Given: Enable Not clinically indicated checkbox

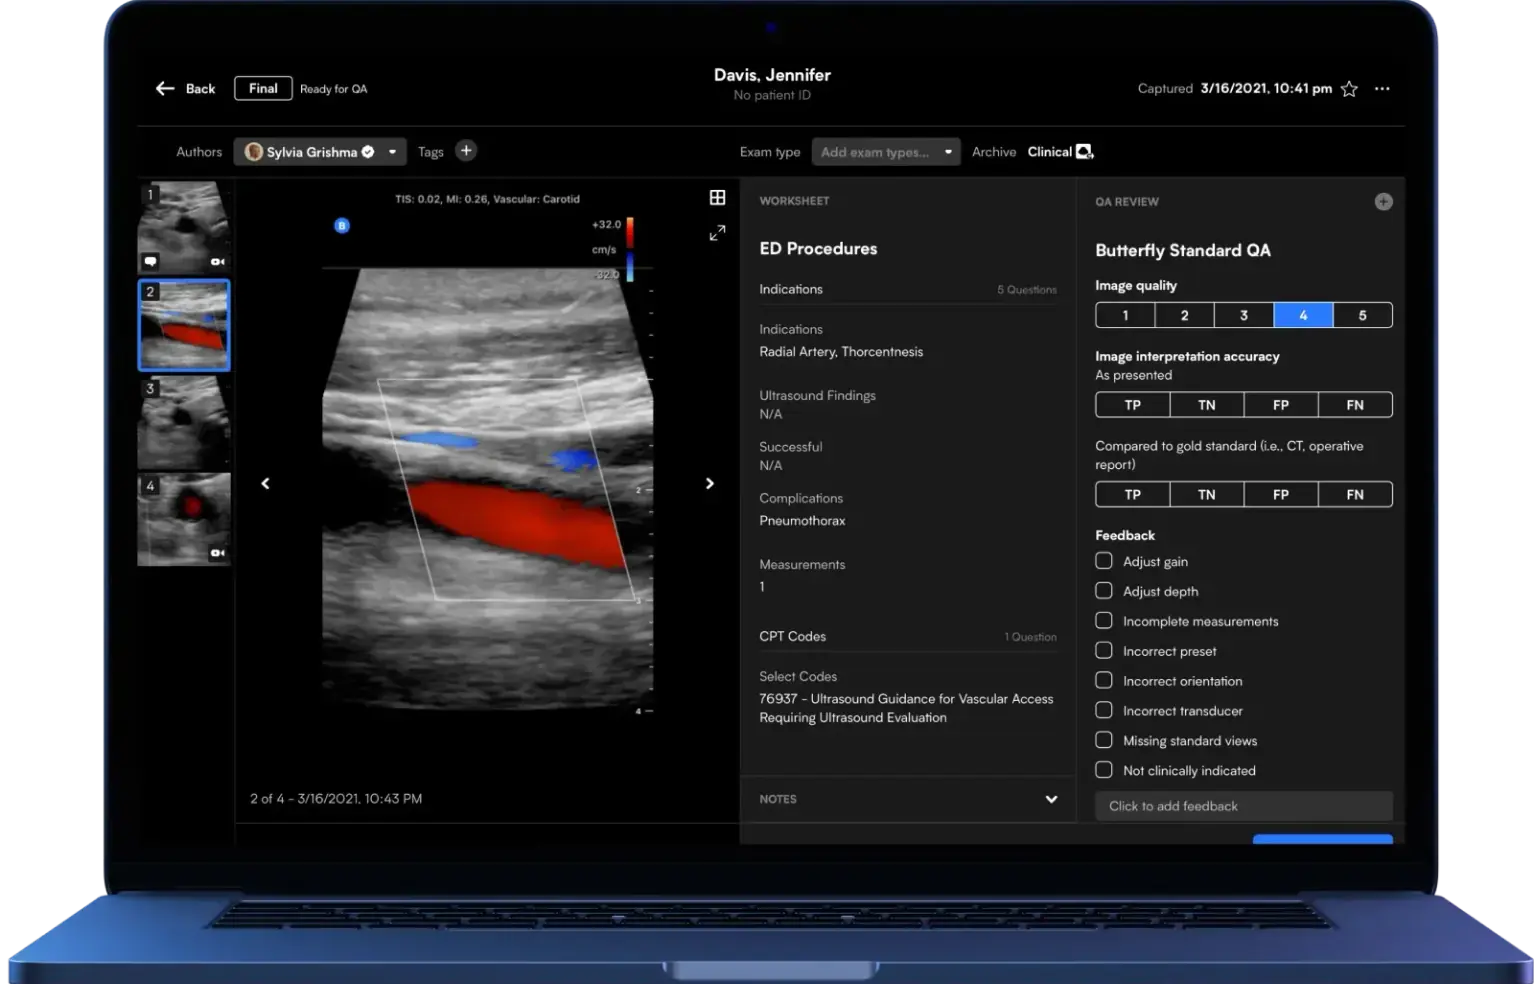Looking at the screenshot, I should coord(1104,770).
